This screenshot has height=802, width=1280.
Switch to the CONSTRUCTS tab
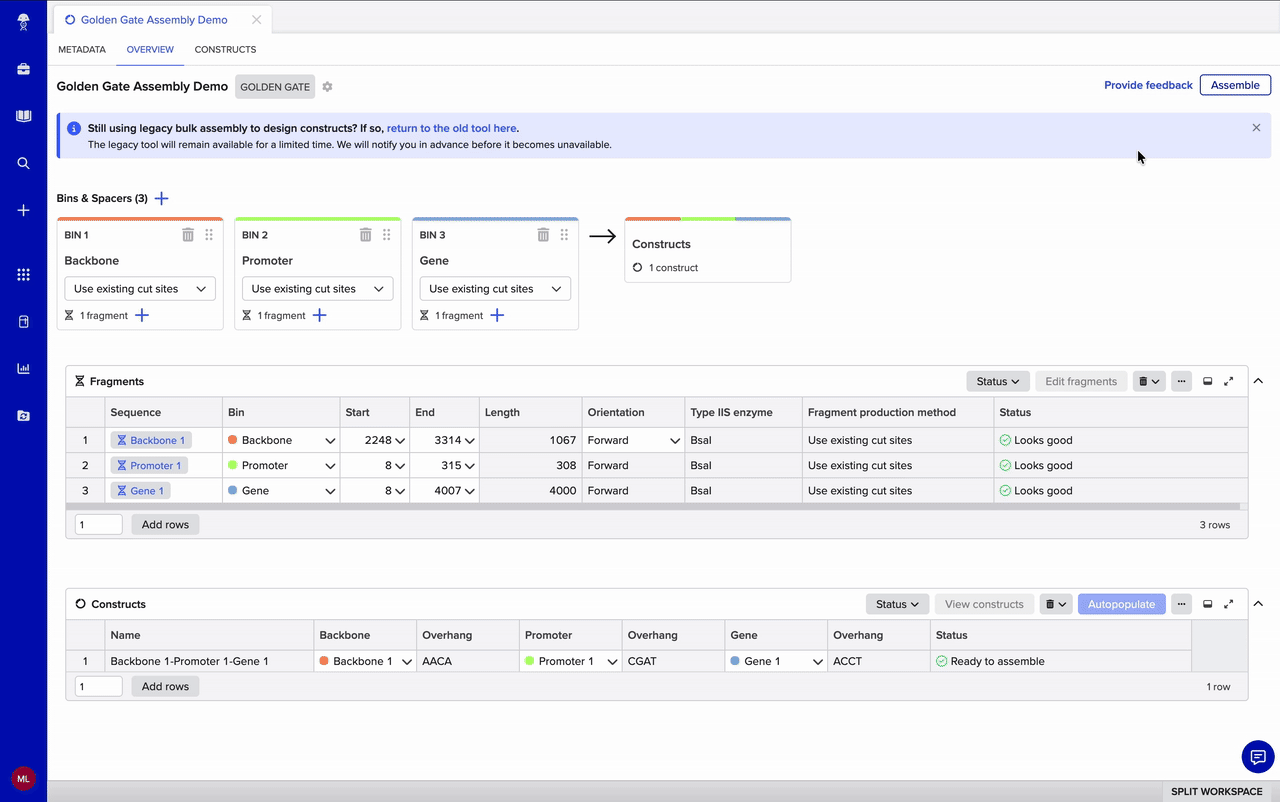point(225,49)
